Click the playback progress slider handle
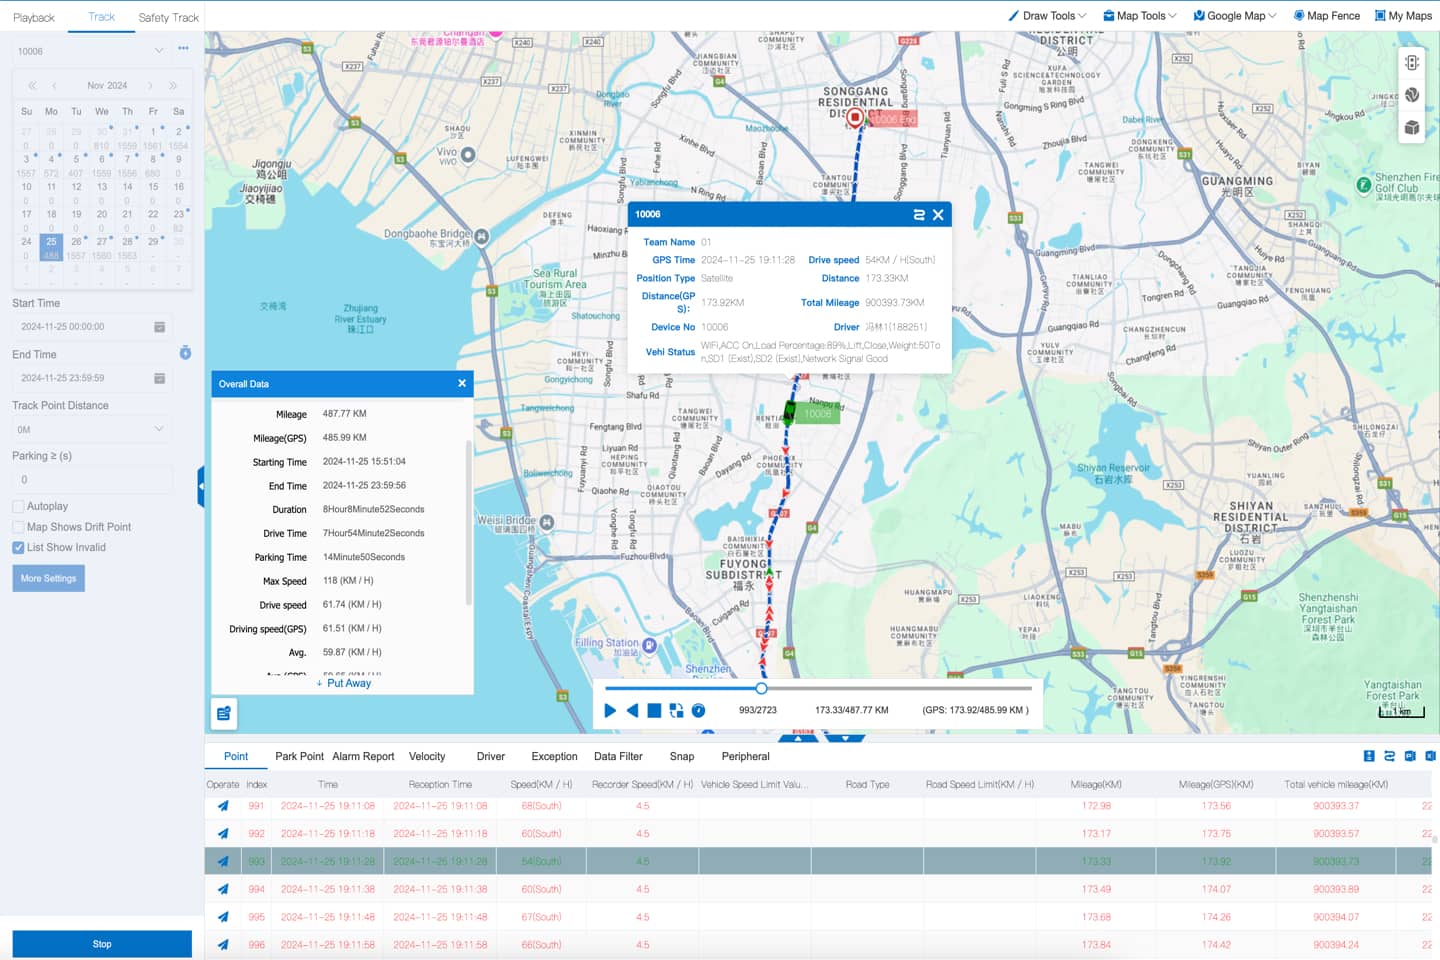The width and height of the screenshot is (1440, 960). click(761, 688)
